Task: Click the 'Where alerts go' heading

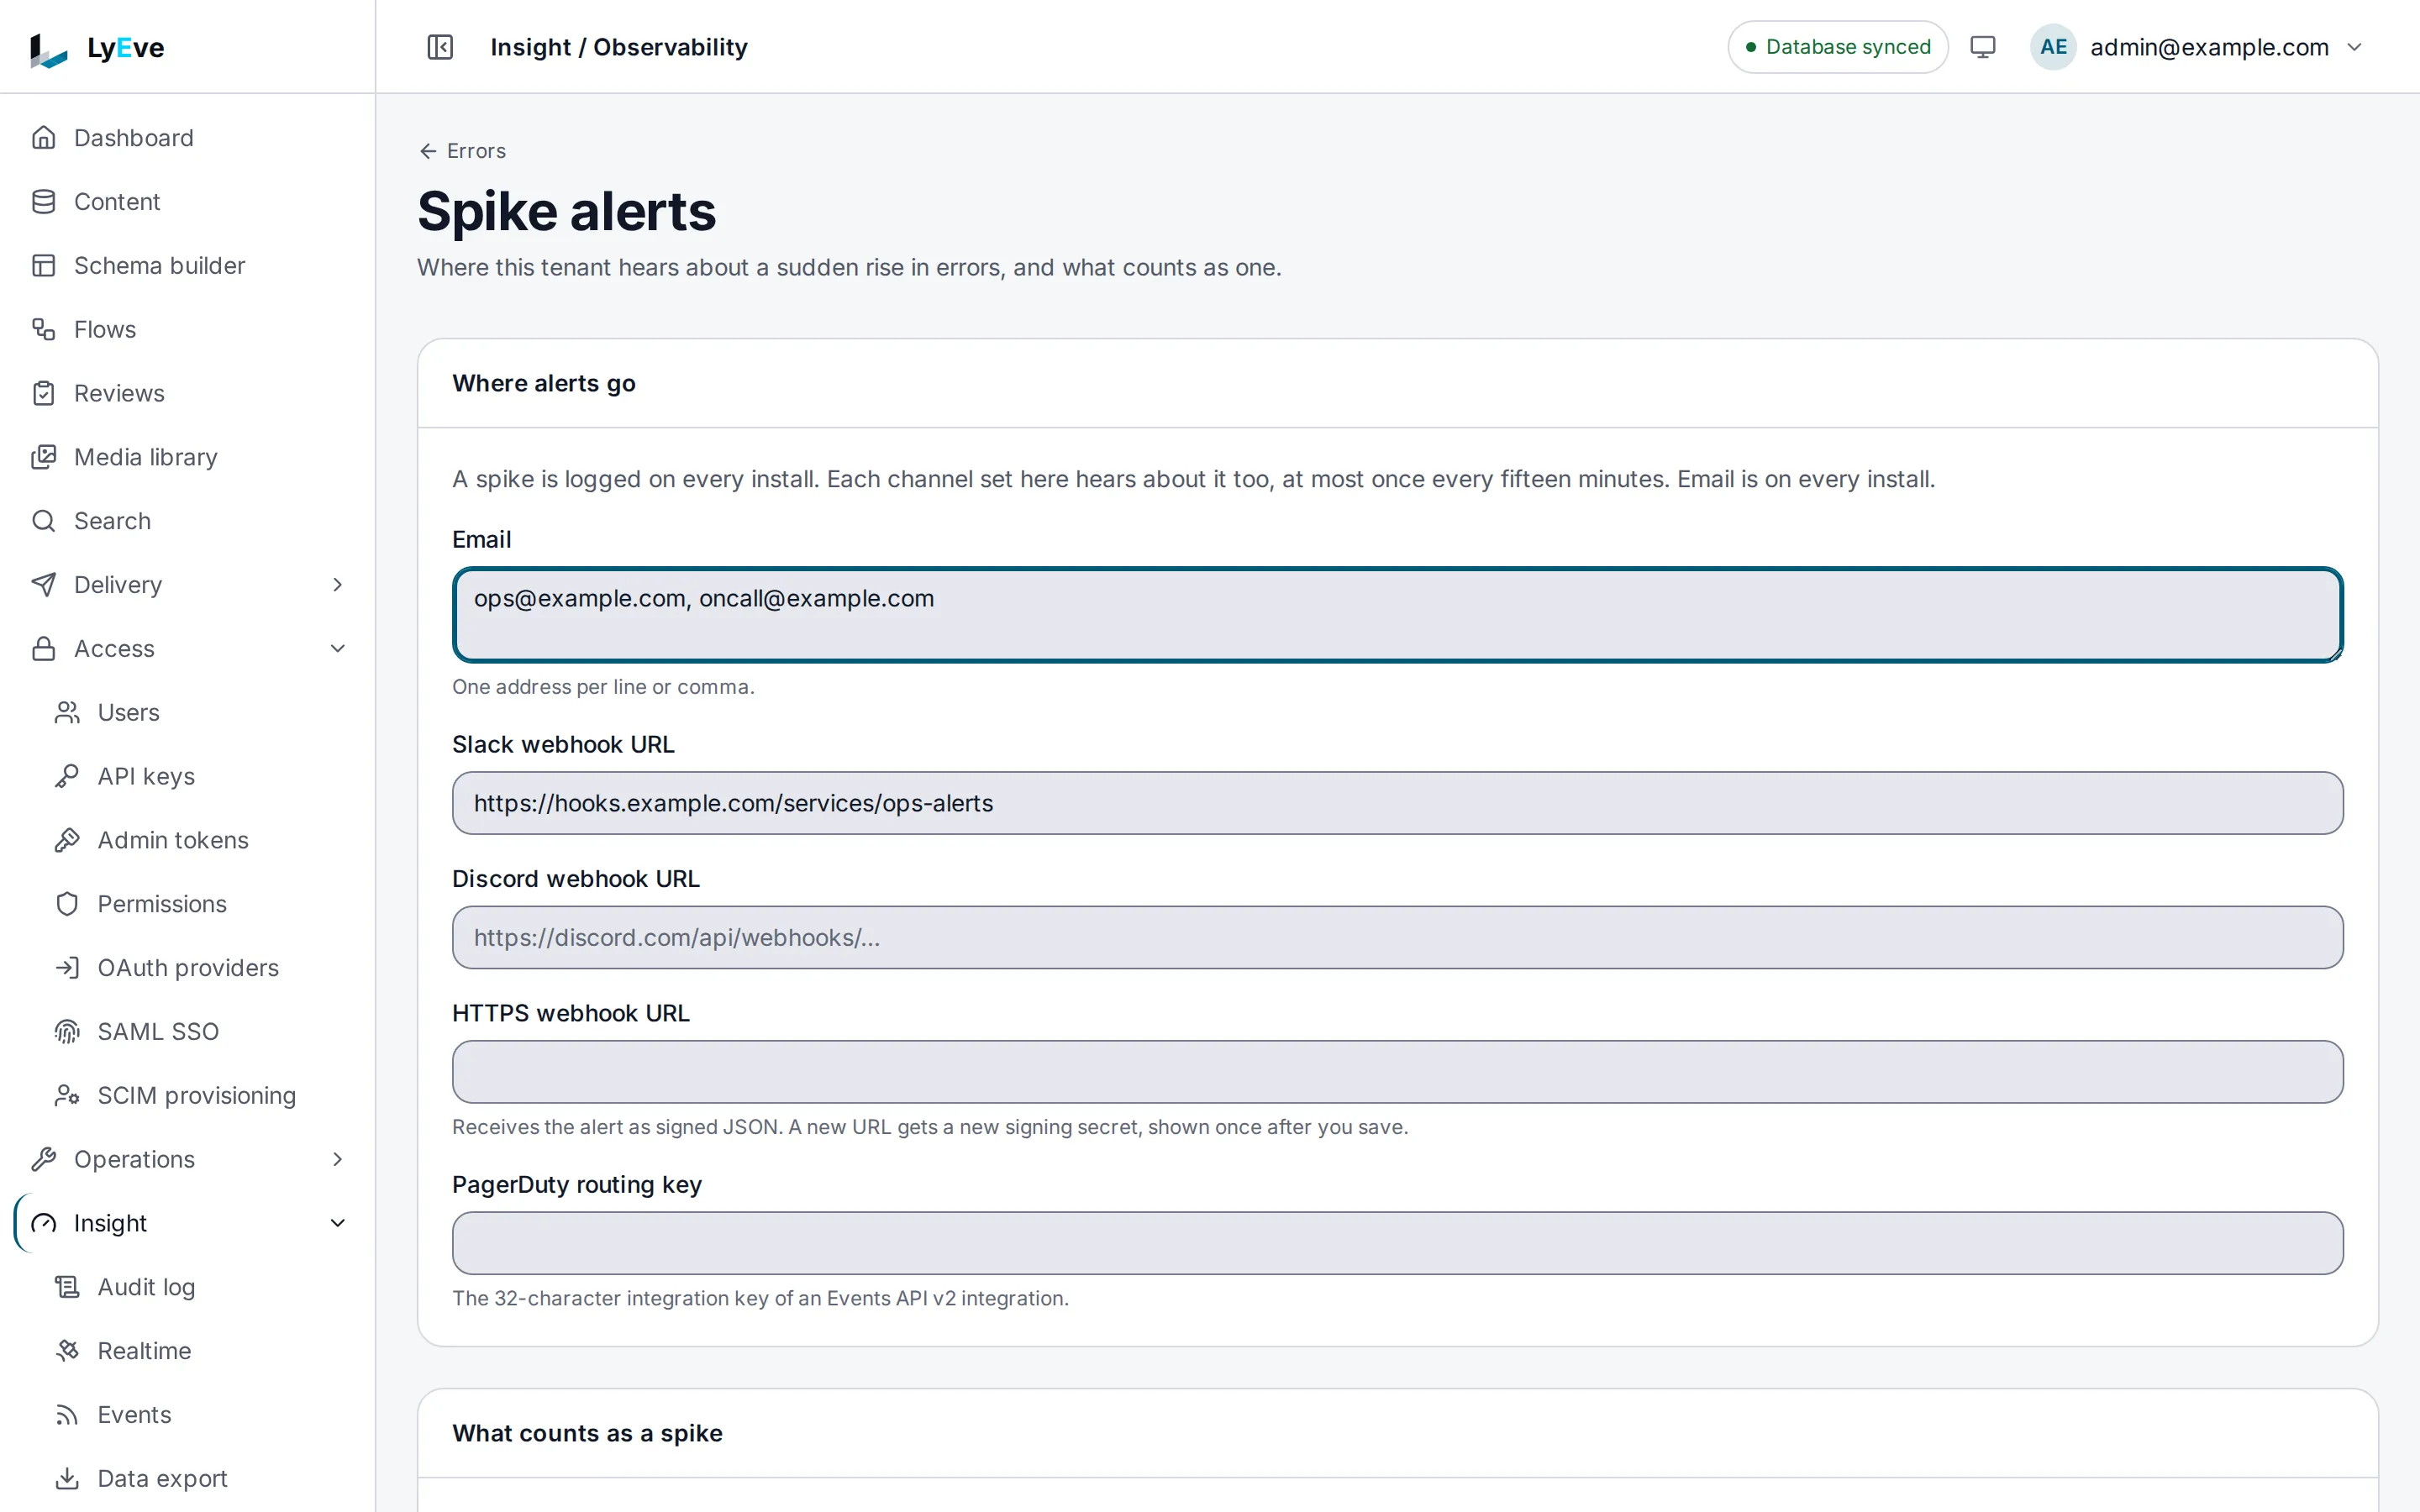Action: click(544, 383)
